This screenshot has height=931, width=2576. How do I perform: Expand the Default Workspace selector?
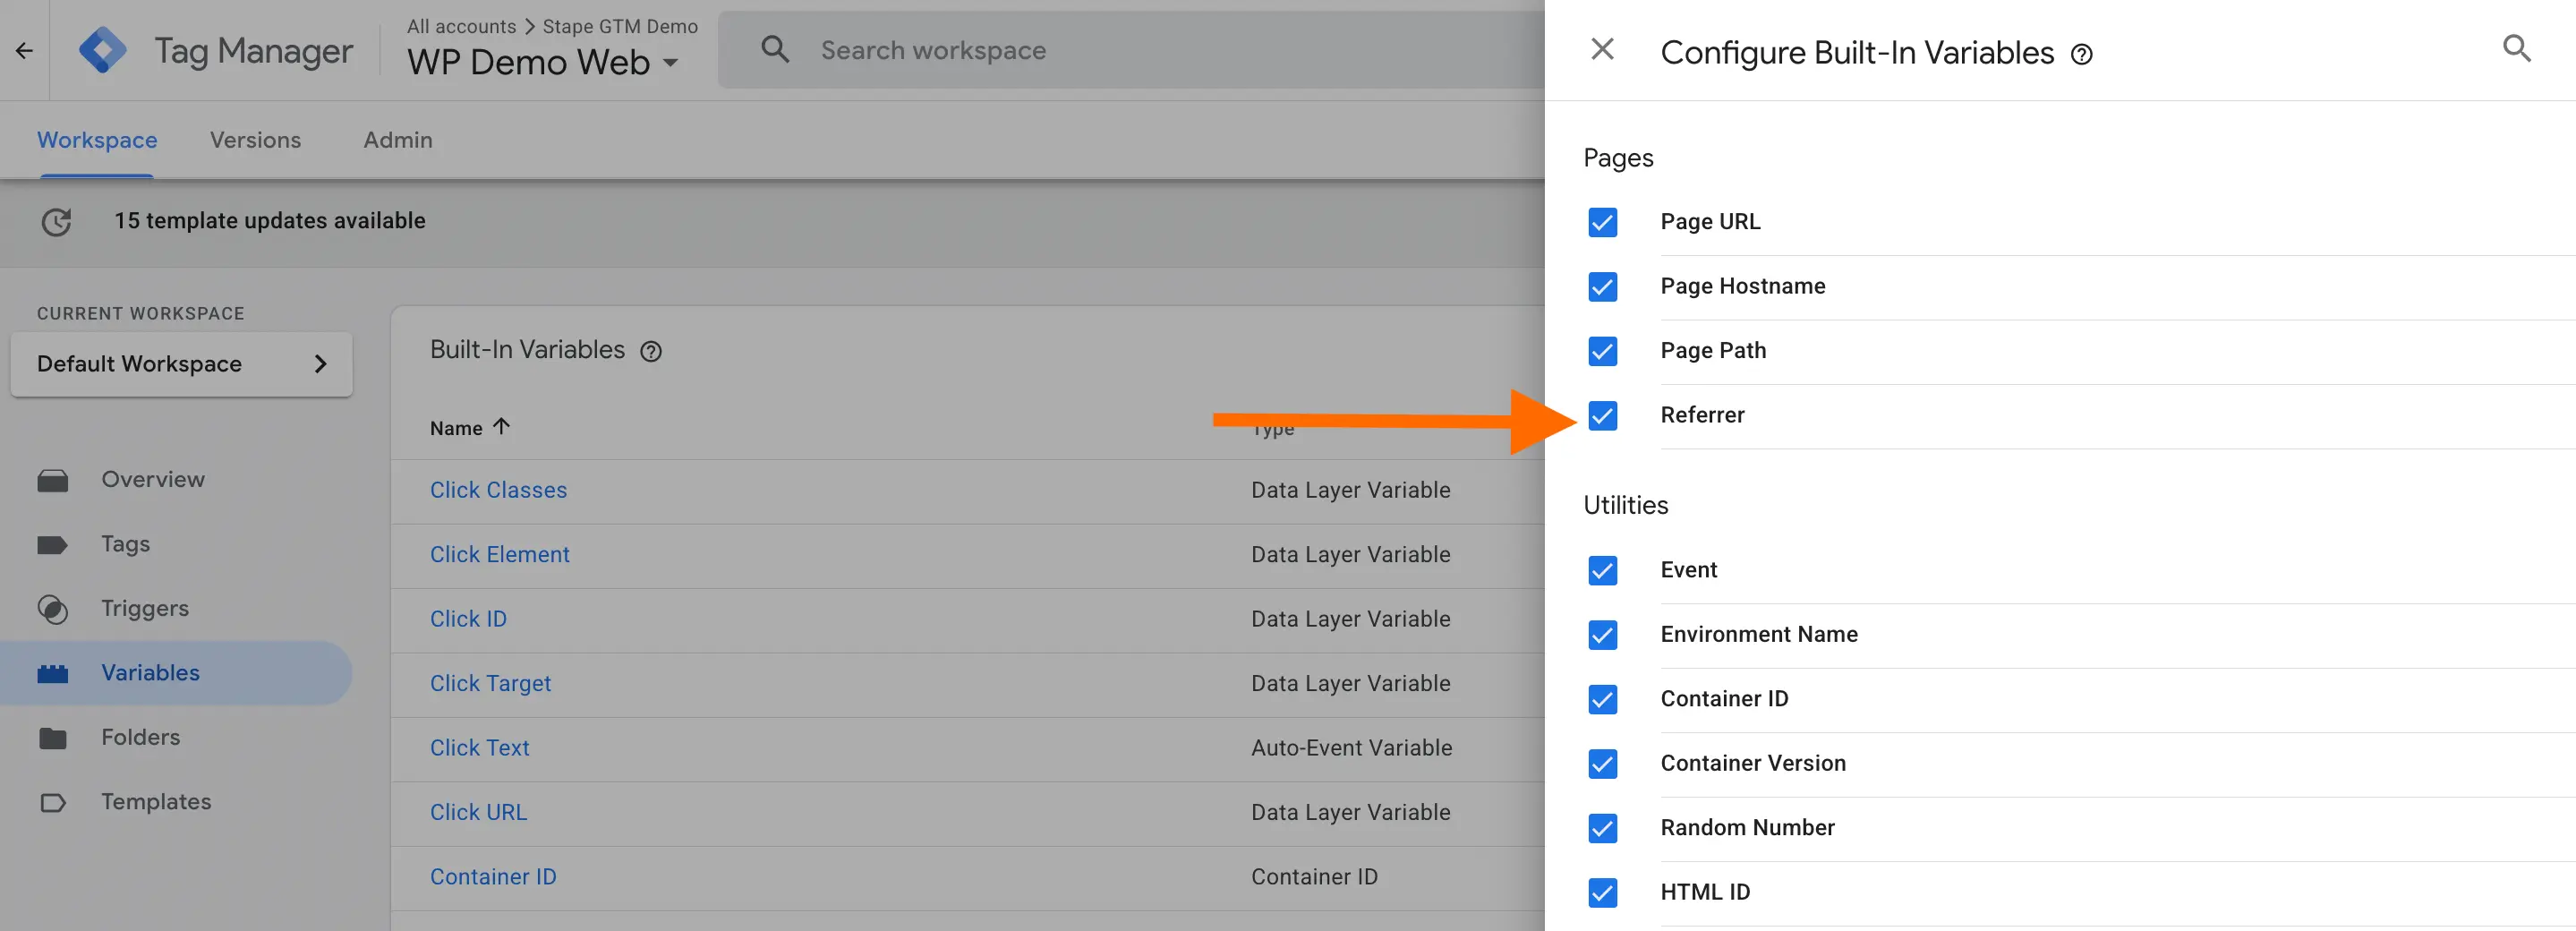point(181,364)
